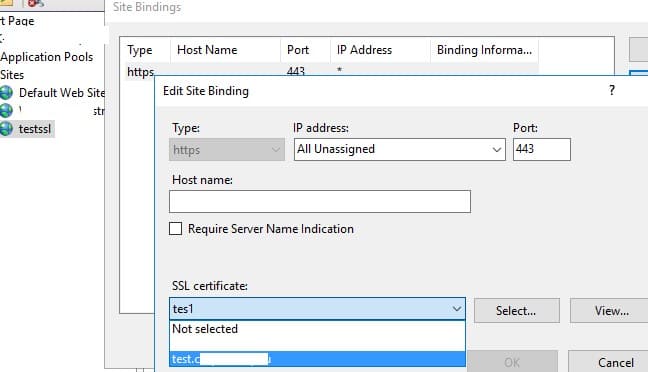Click into the Host name text field
This screenshot has width=648, height=372.
pos(320,202)
